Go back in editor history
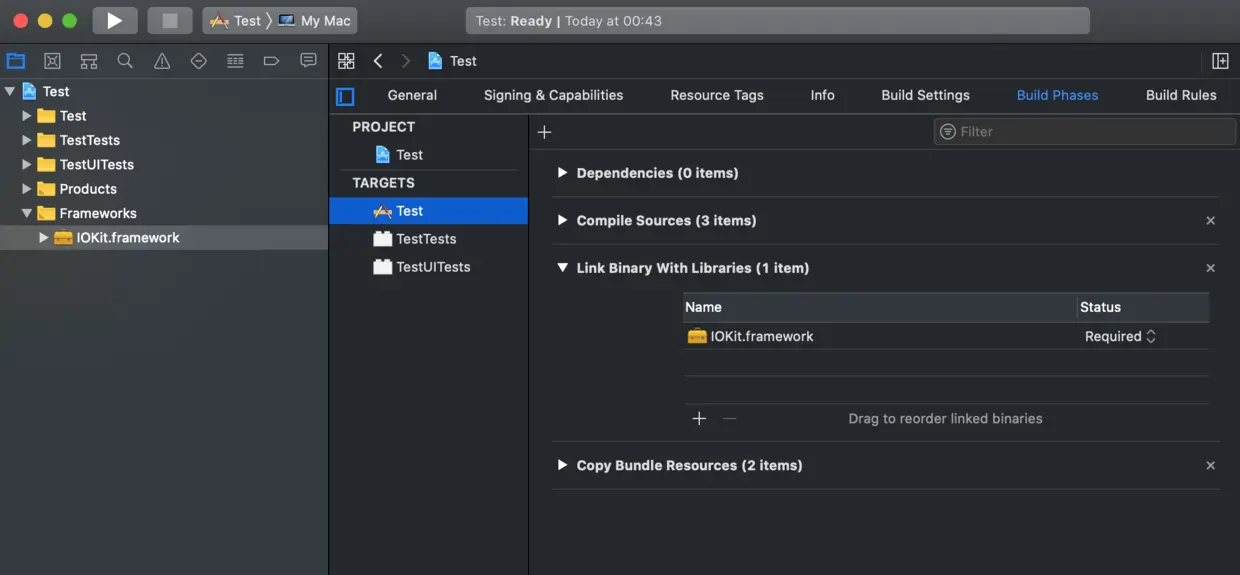Screen dimensions: 1240x575 [x=378, y=61]
